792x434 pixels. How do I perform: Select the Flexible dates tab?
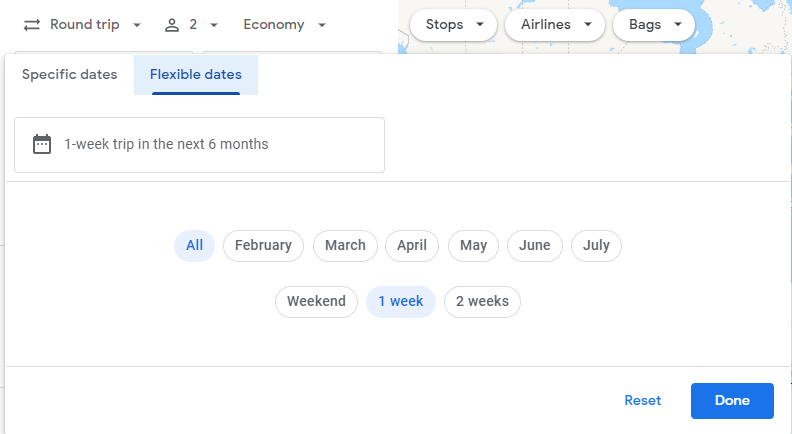tap(196, 75)
